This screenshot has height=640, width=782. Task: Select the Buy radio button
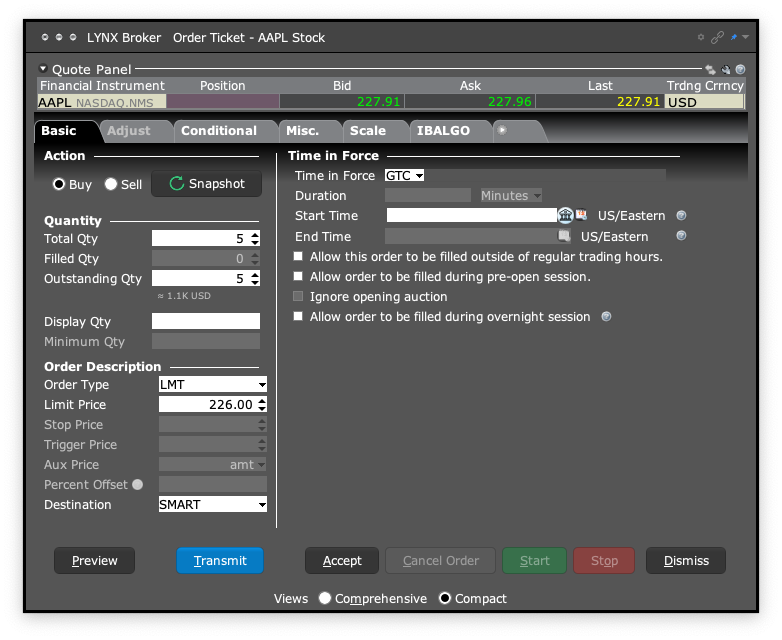click(x=59, y=184)
